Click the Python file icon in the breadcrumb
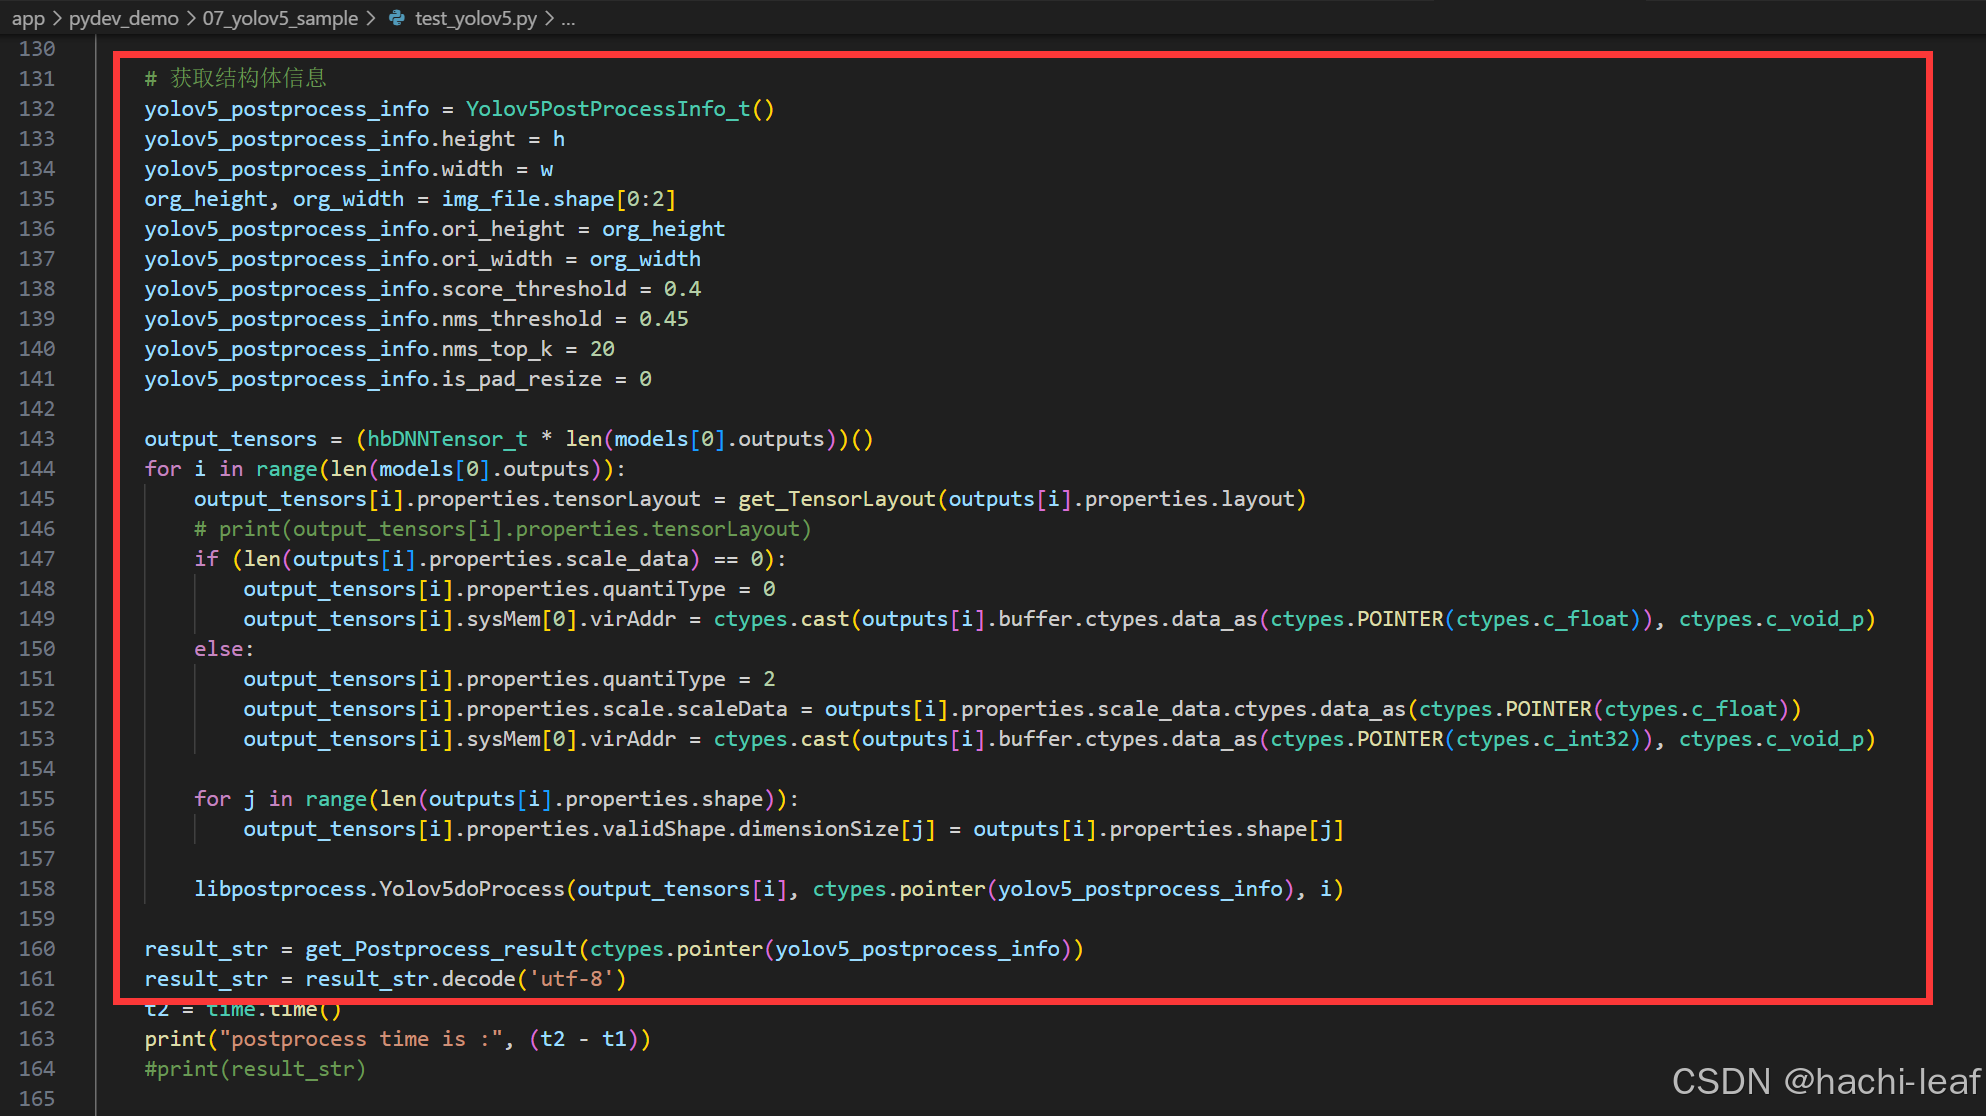Image resolution: width=1986 pixels, height=1116 pixels. pyautogui.click(x=396, y=18)
